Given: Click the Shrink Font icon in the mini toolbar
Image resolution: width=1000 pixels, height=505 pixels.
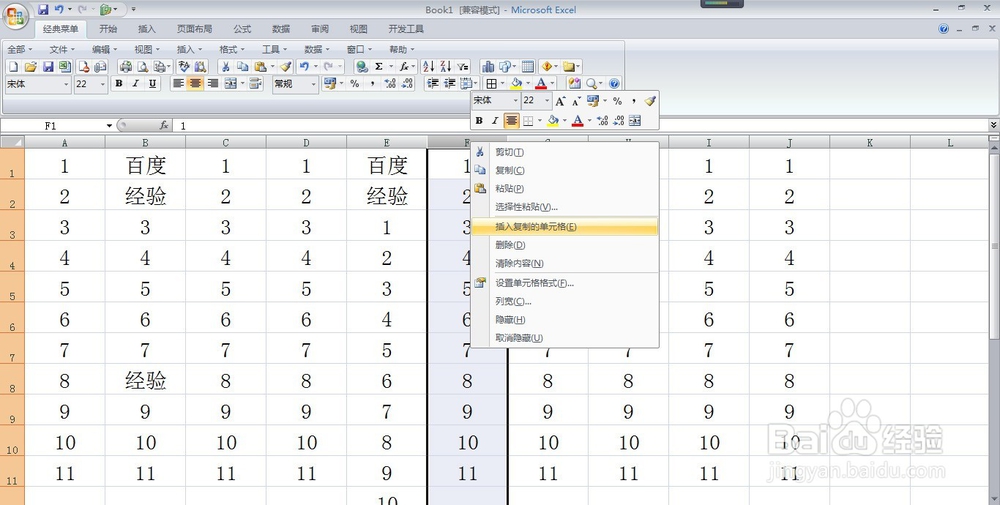Looking at the screenshot, I should click(x=576, y=101).
